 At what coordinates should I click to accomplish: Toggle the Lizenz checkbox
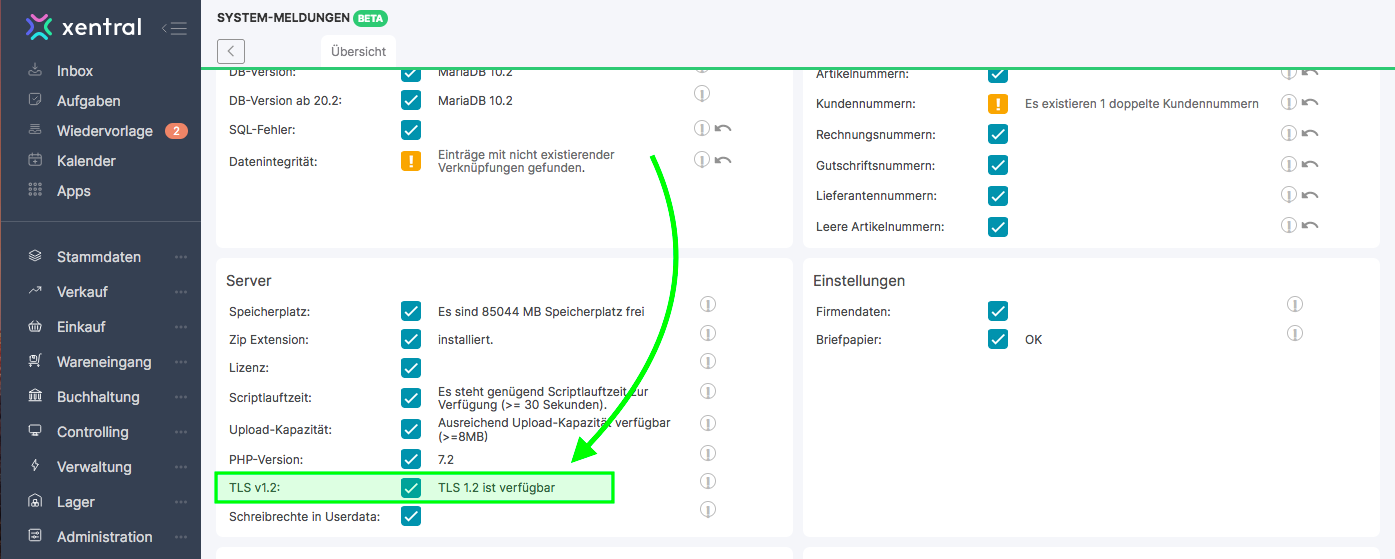point(411,368)
